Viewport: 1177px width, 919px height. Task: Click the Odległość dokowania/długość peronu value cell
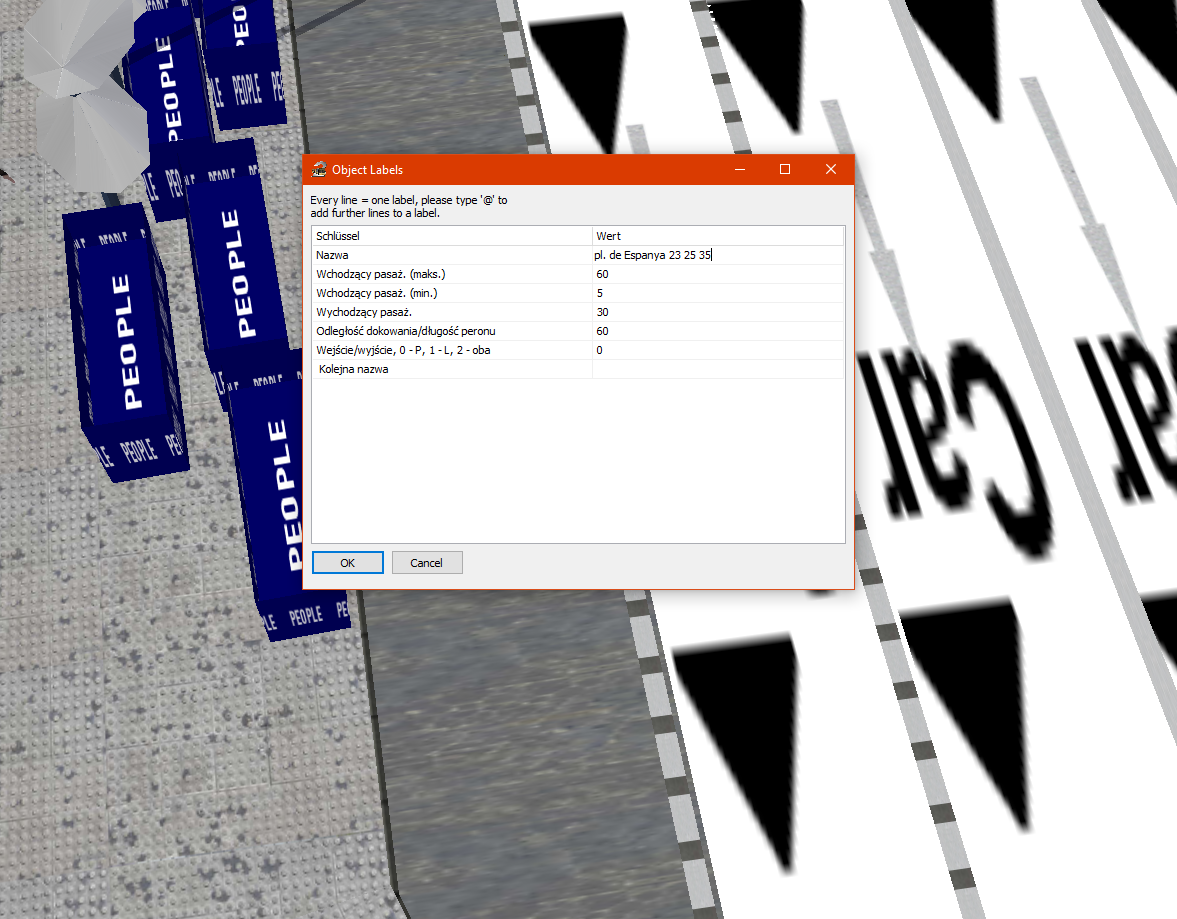717,331
